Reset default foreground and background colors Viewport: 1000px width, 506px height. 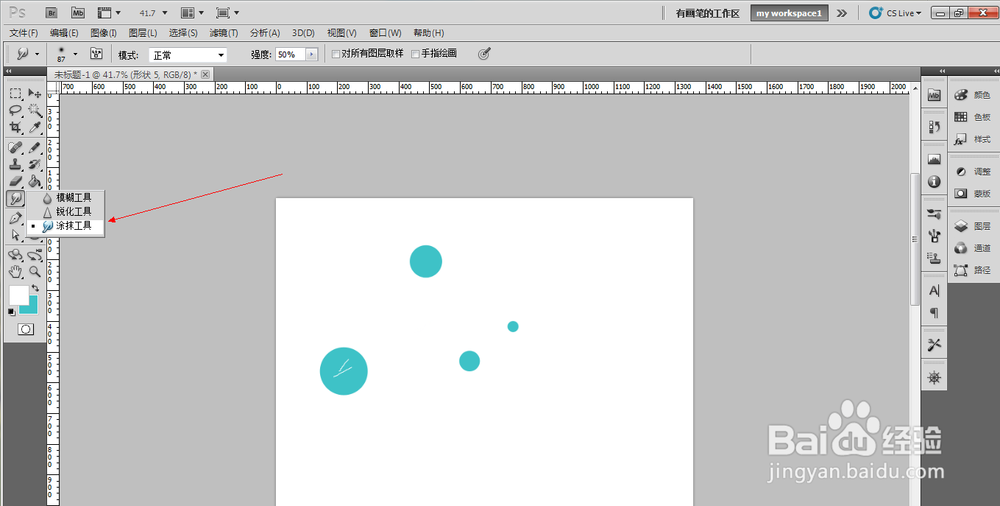pyautogui.click(x=11, y=311)
